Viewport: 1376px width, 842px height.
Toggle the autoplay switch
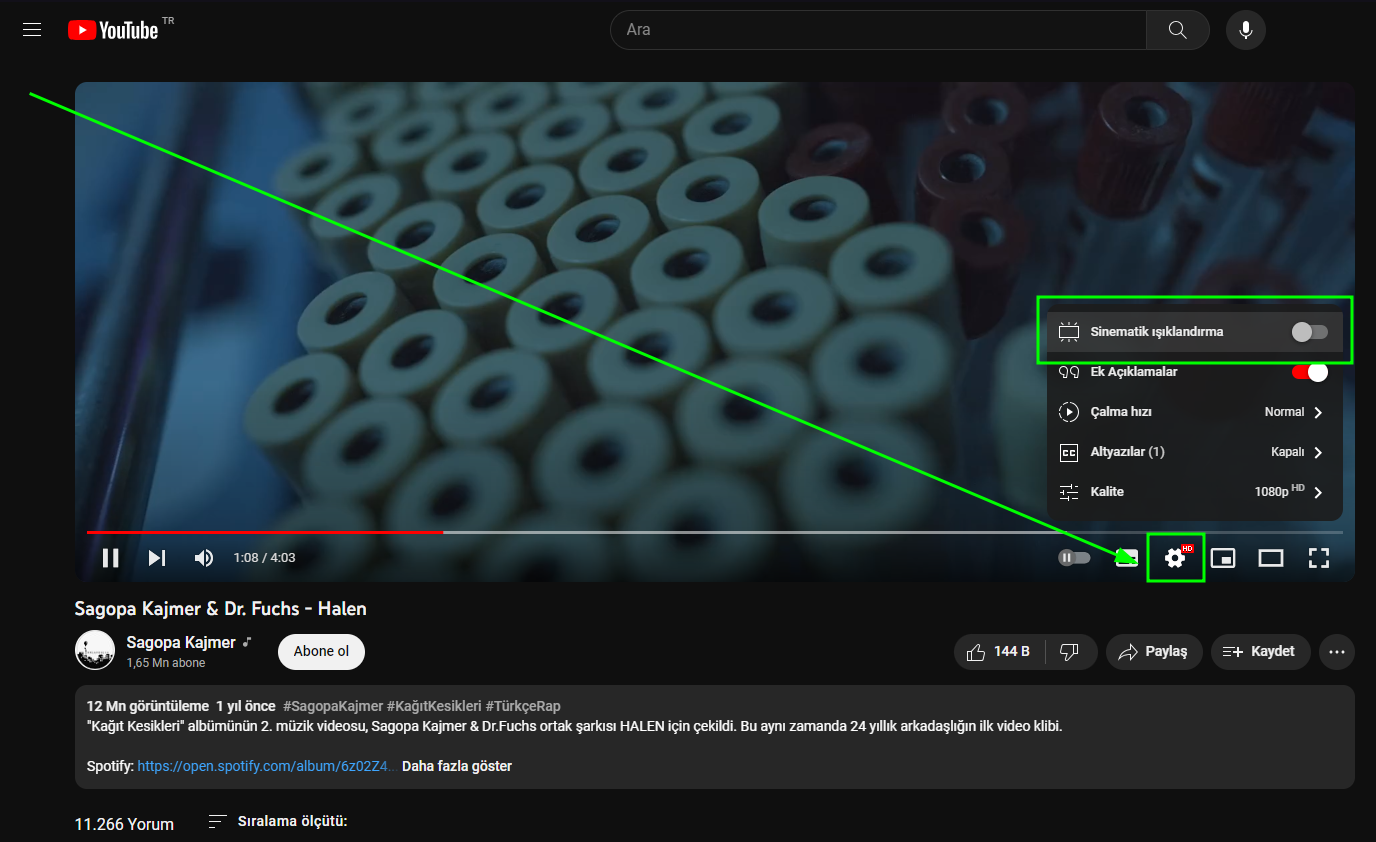pos(1075,558)
